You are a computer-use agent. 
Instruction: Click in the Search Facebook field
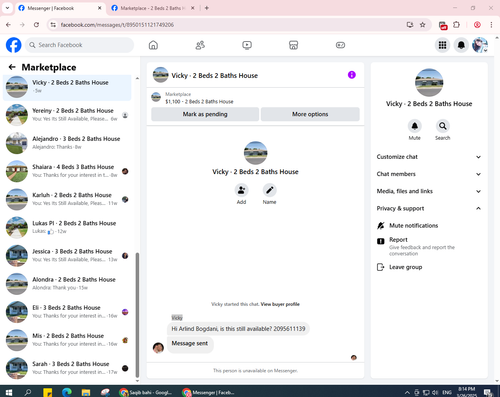(x=79, y=45)
